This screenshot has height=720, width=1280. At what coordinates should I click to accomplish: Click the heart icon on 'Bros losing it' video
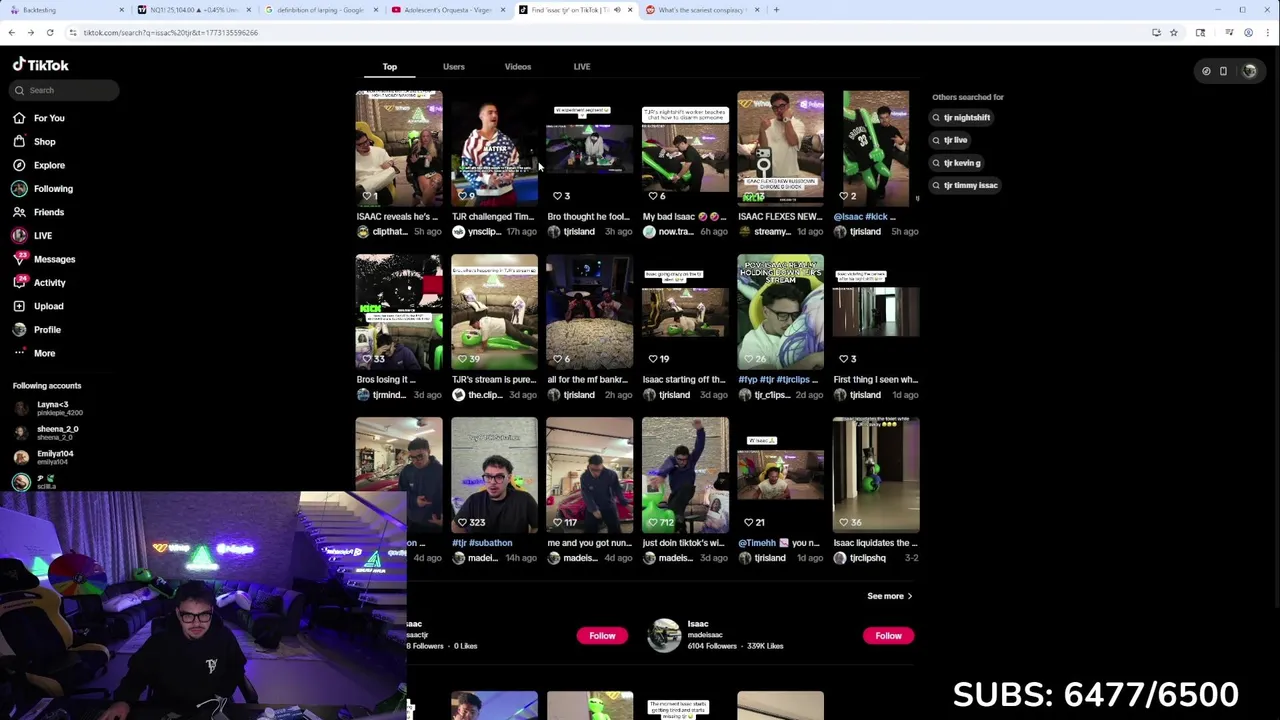(x=367, y=359)
